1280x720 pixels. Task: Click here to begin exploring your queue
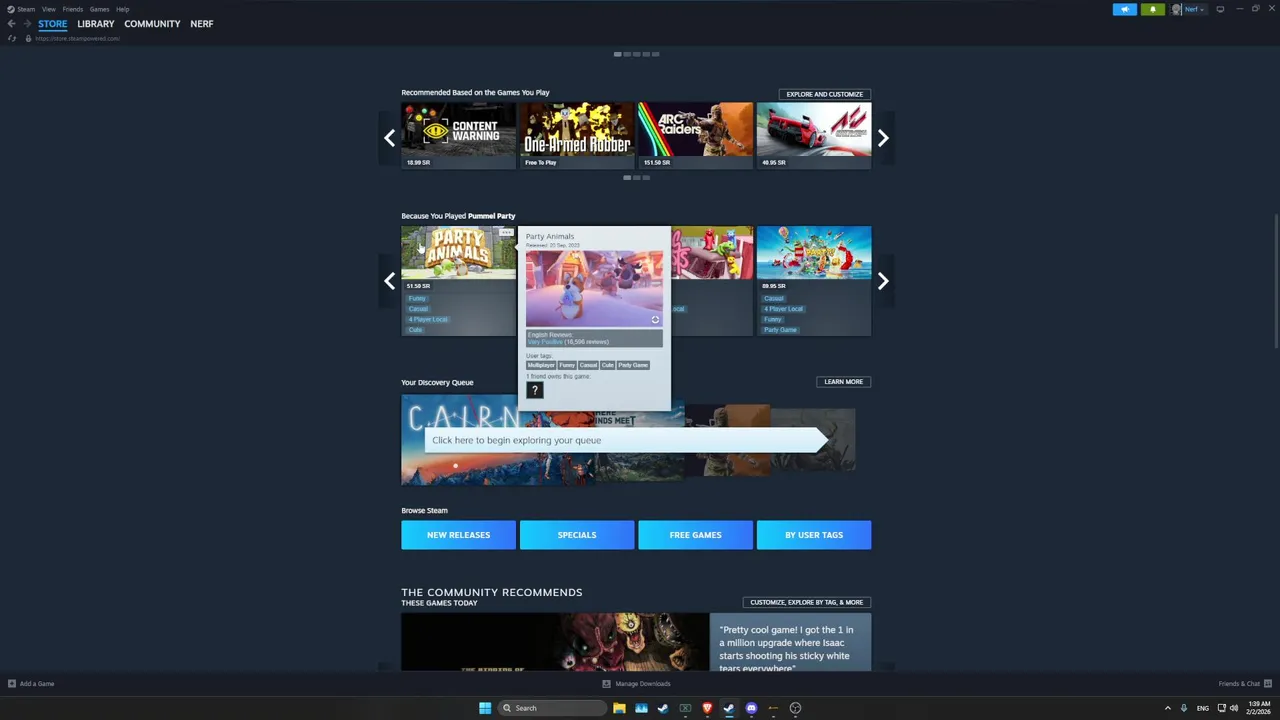tap(625, 440)
